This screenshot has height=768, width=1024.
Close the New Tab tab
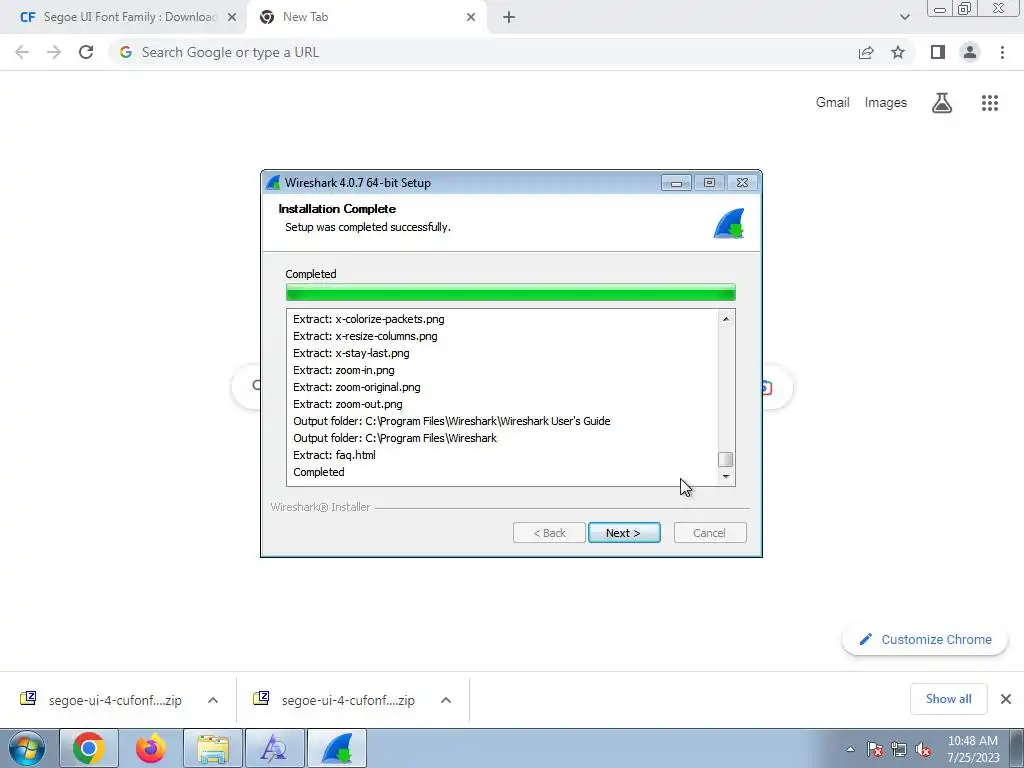tap(471, 18)
